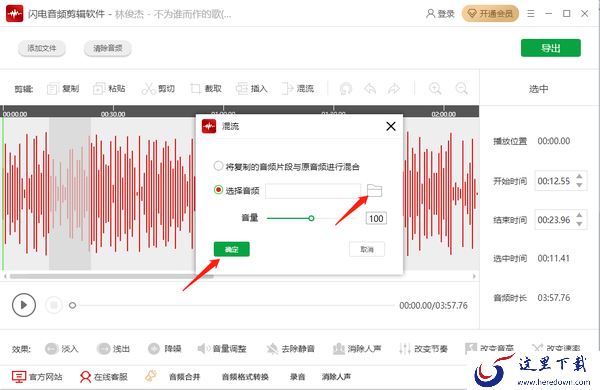Open the hamburger menu in title bar

pos(531,14)
